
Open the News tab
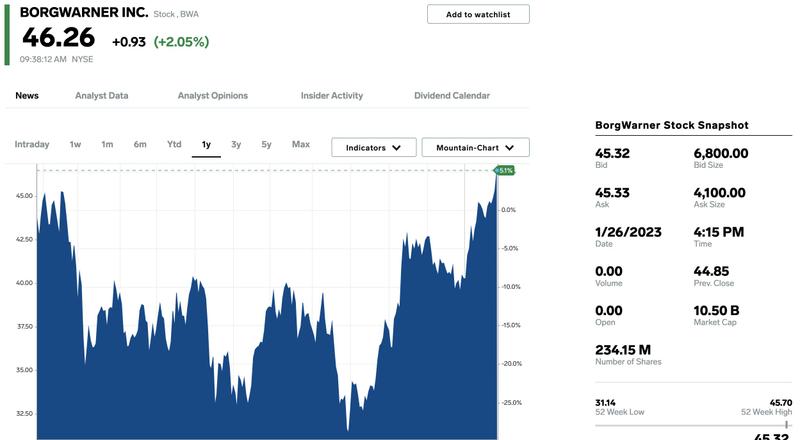coord(27,95)
